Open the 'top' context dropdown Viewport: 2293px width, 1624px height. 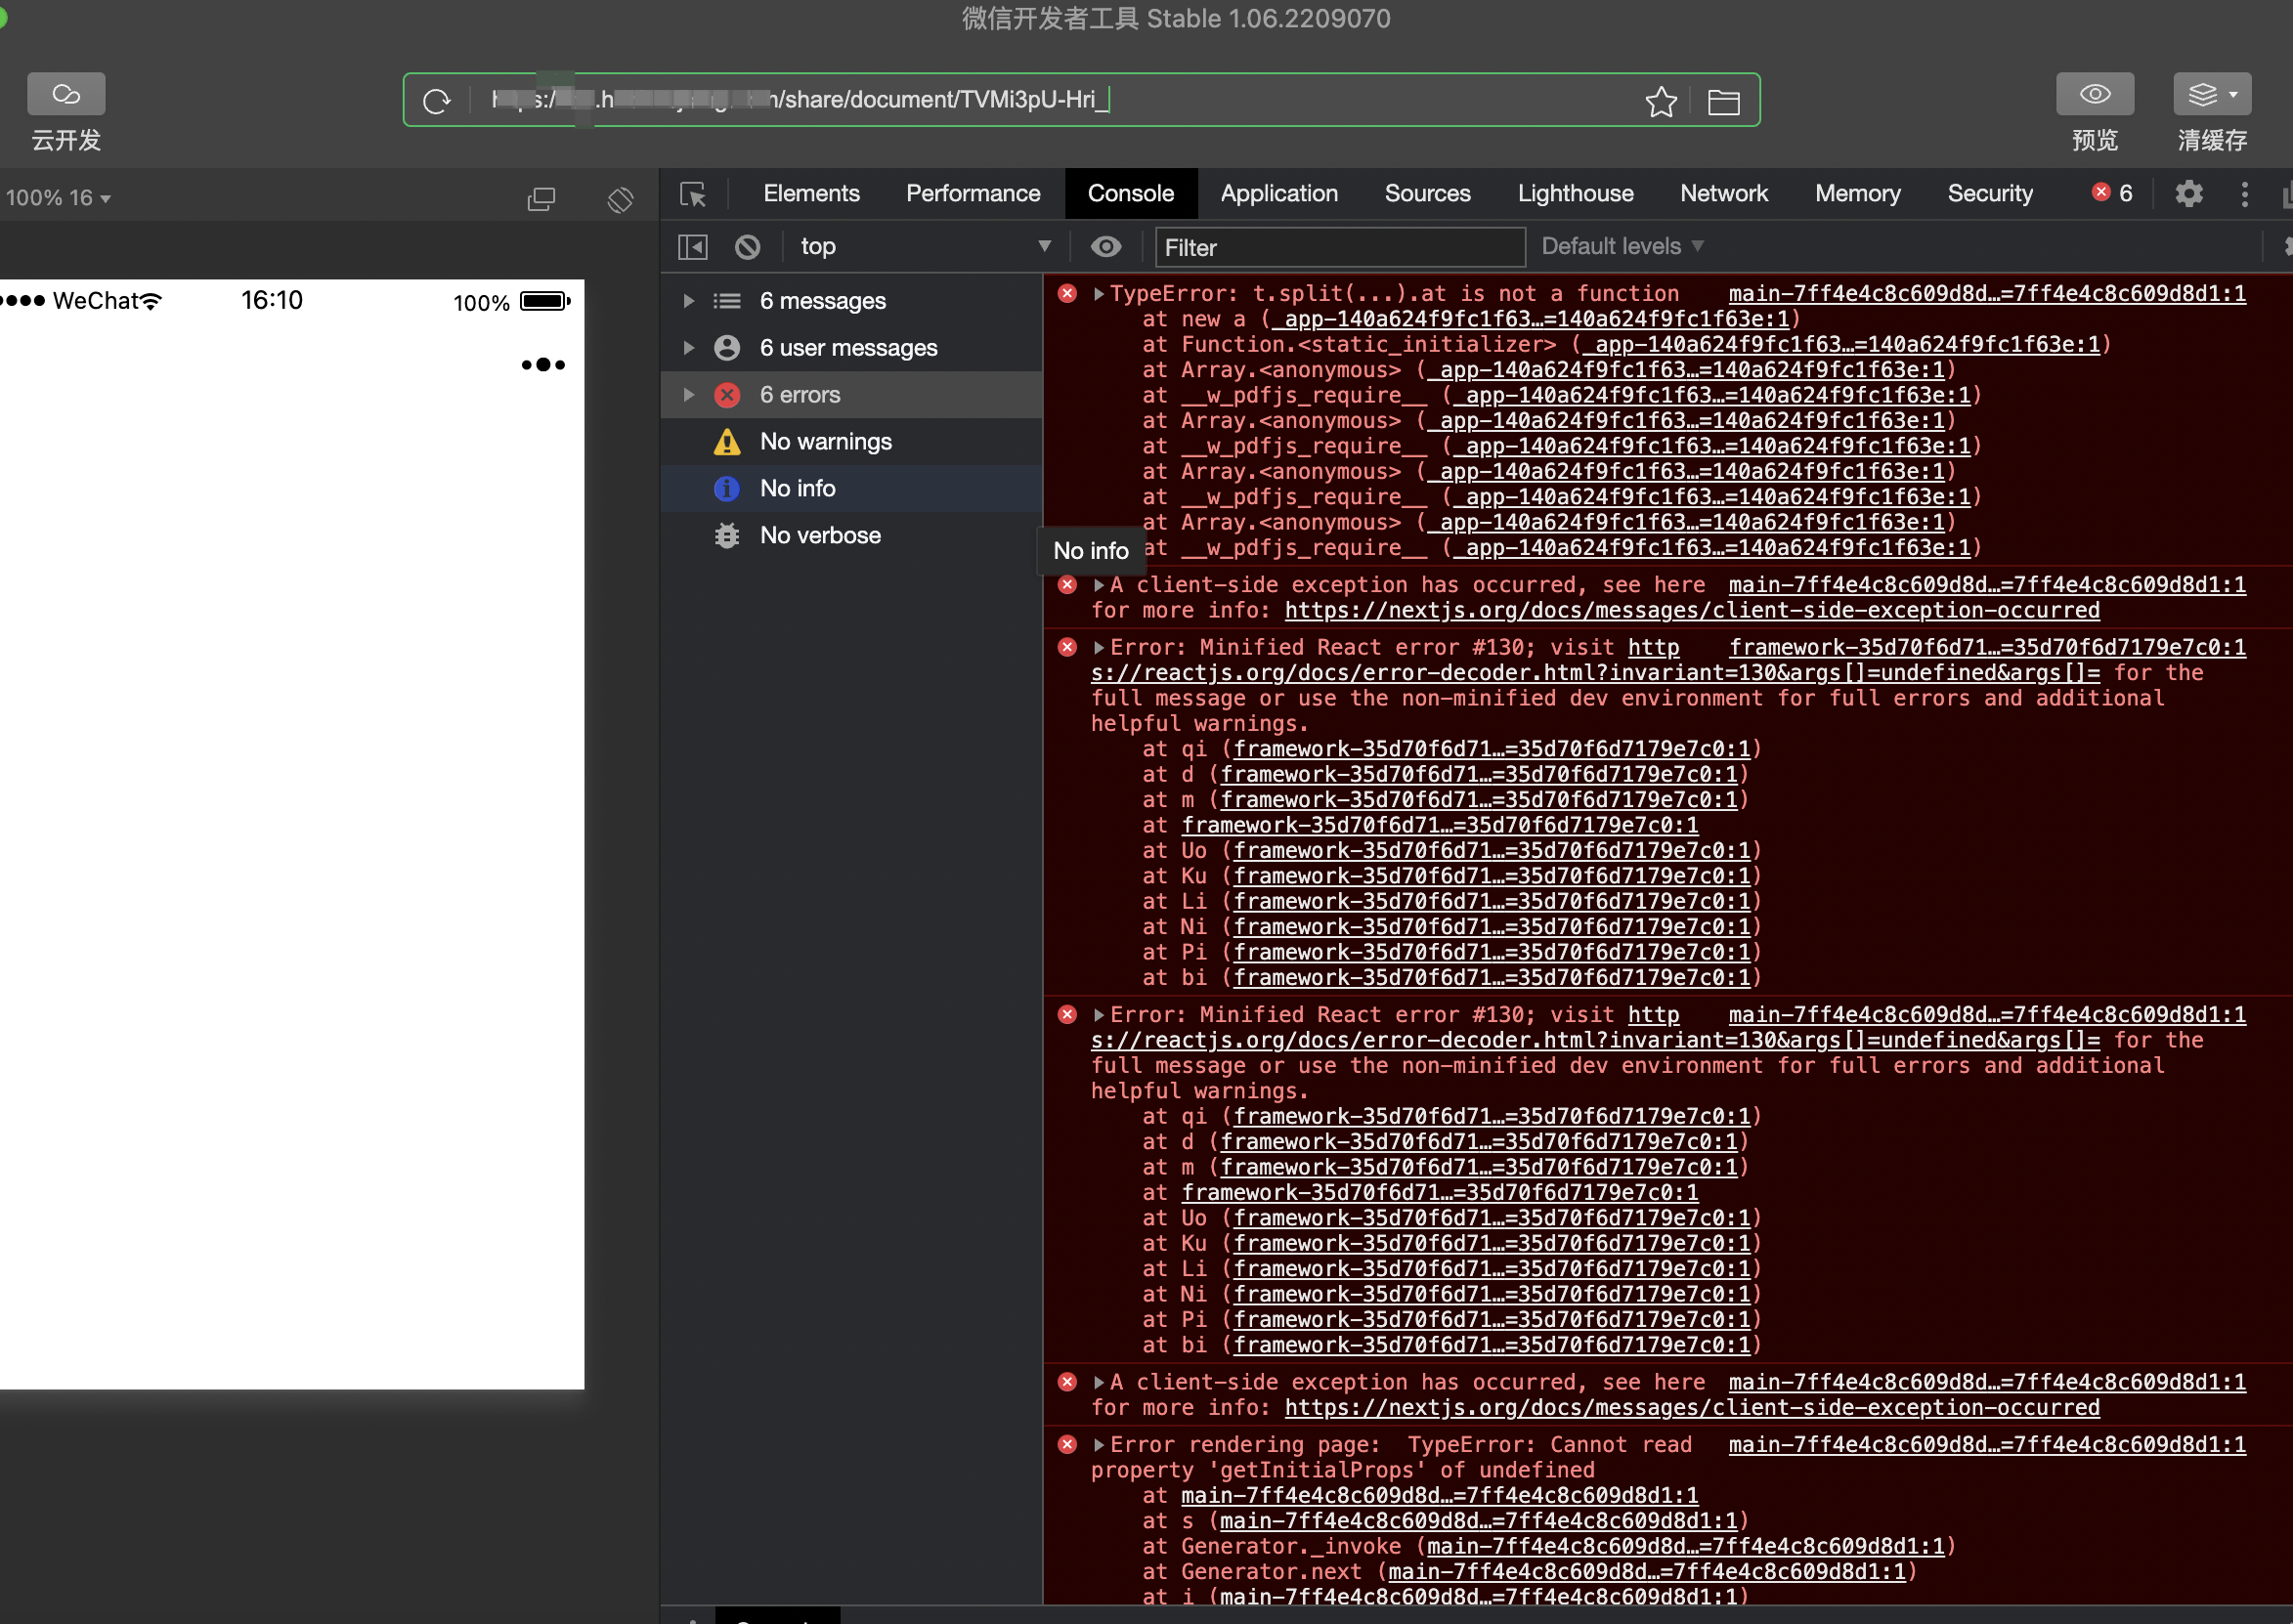[x=924, y=247]
